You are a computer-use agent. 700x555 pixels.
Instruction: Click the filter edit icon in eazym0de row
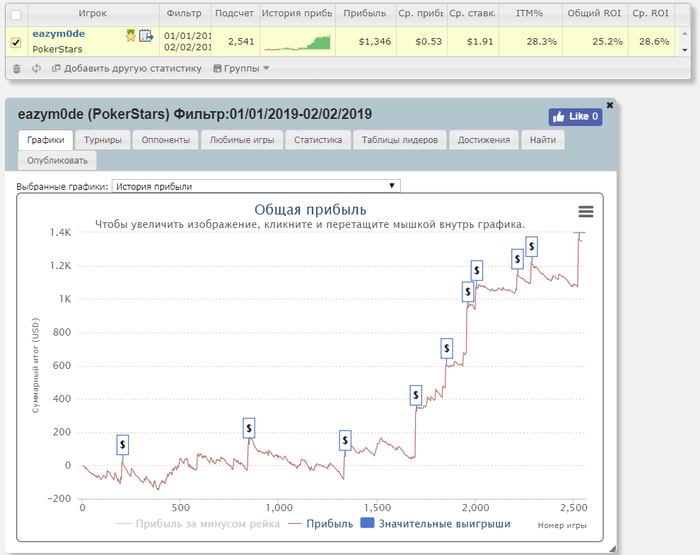click(x=146, y=35)
